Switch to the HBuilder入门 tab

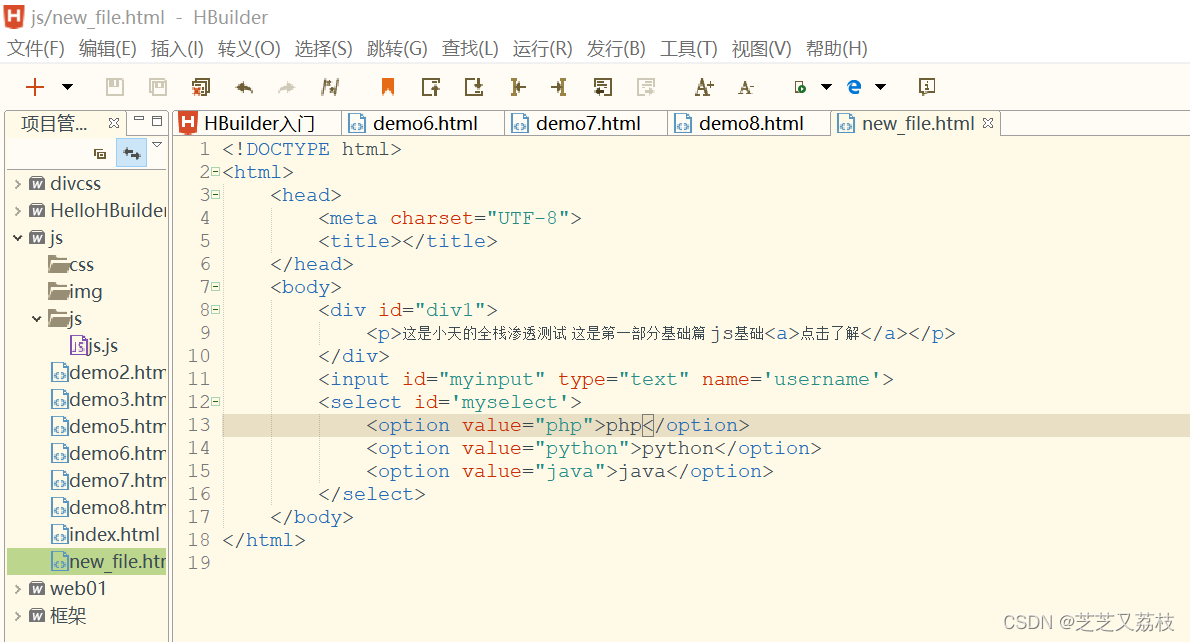[x=257, y=124]
